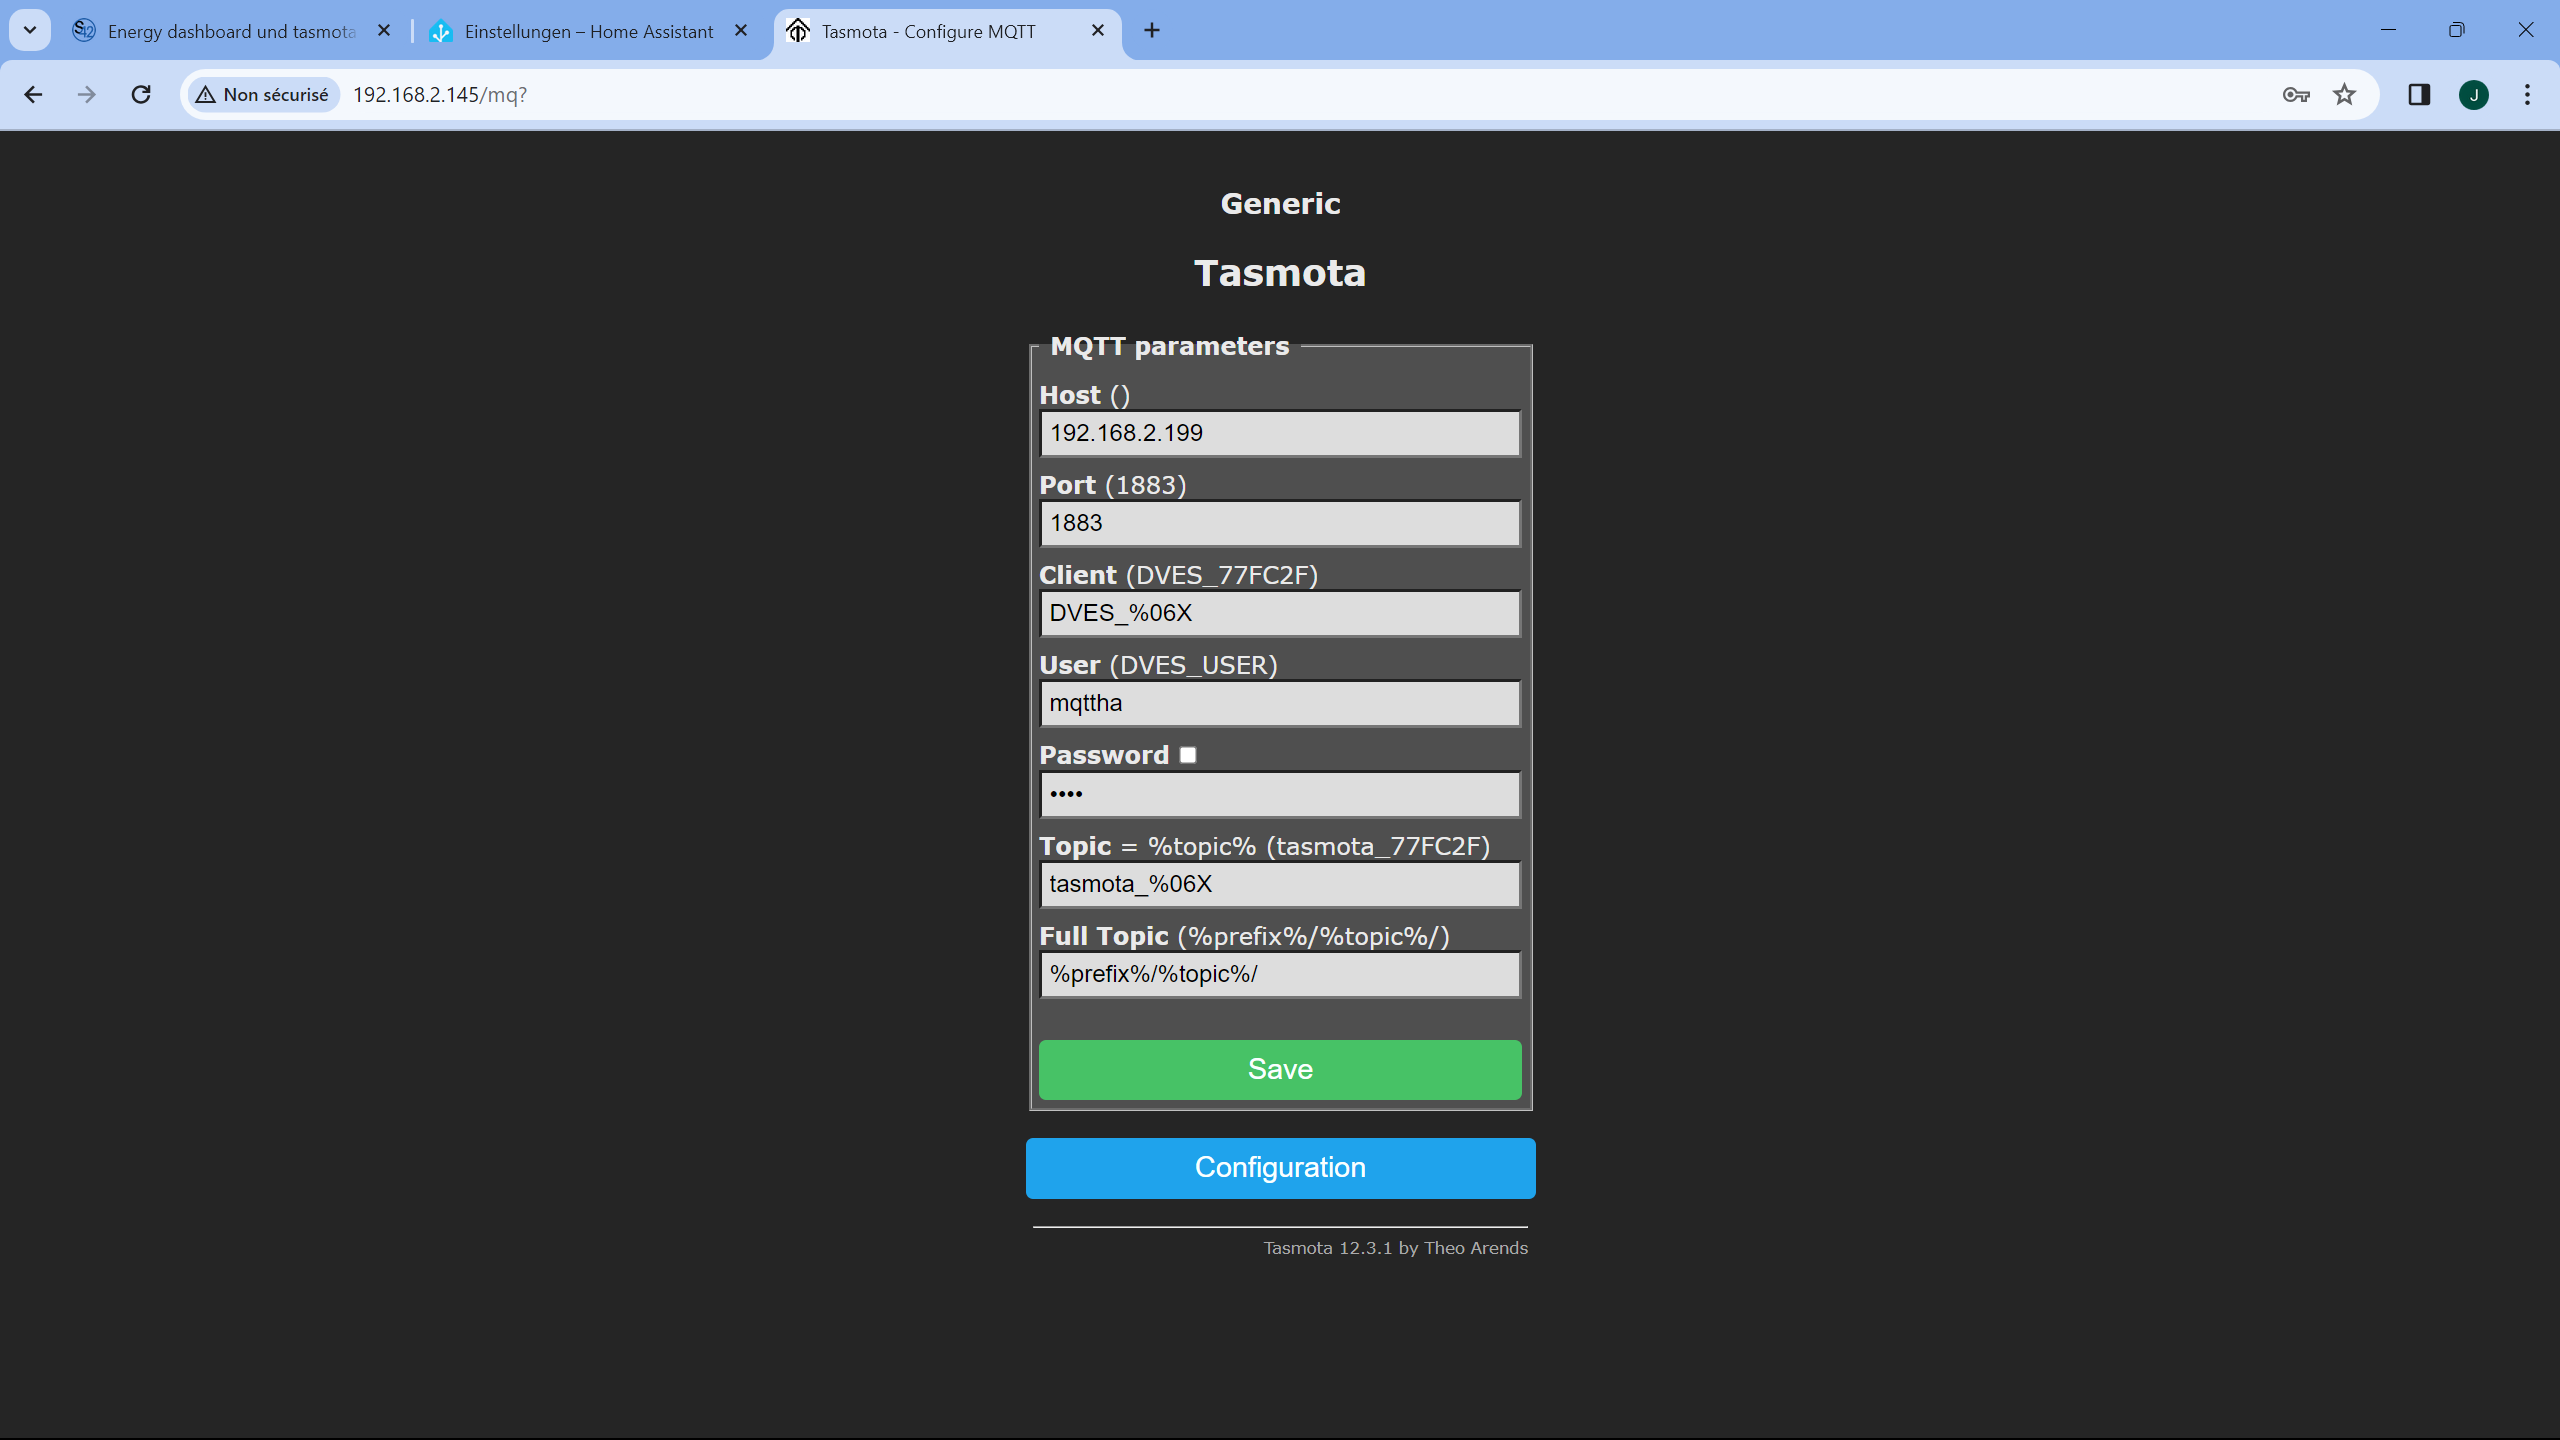Click the Generic module heading

click(1280, 204)
